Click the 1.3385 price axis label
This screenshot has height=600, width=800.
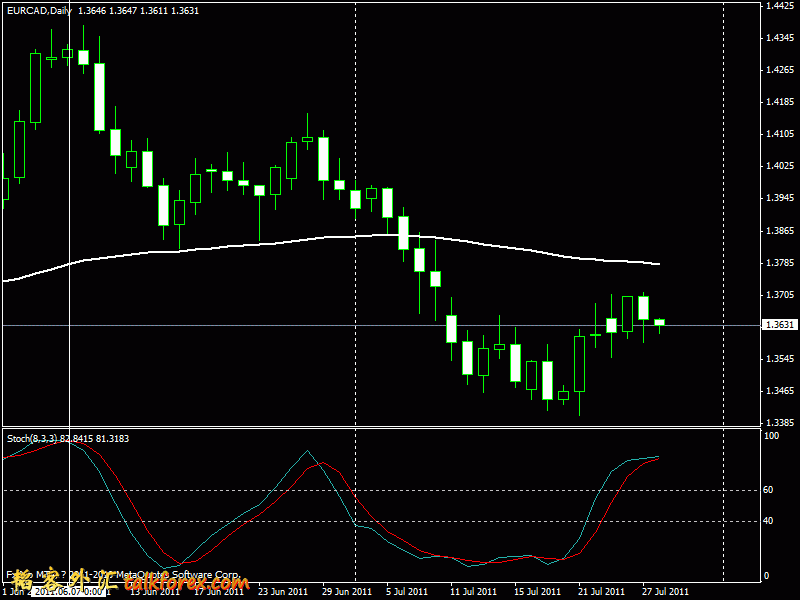point(780,423)
